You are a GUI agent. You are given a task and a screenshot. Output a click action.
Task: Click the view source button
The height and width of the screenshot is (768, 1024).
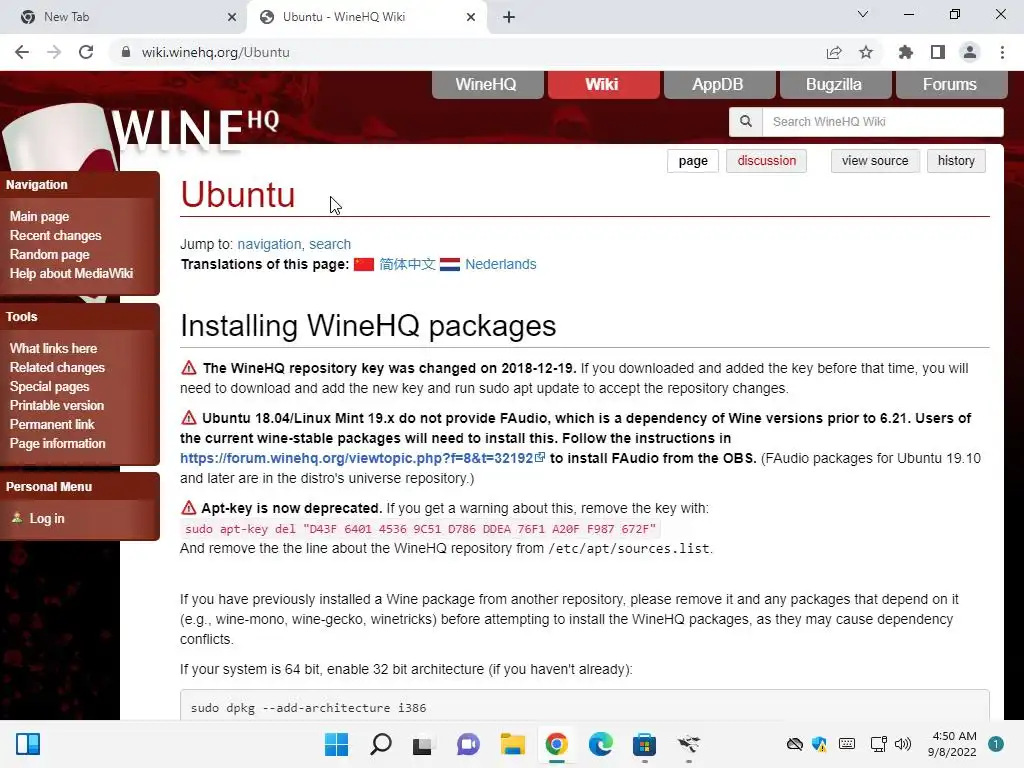tap(875, 161)
